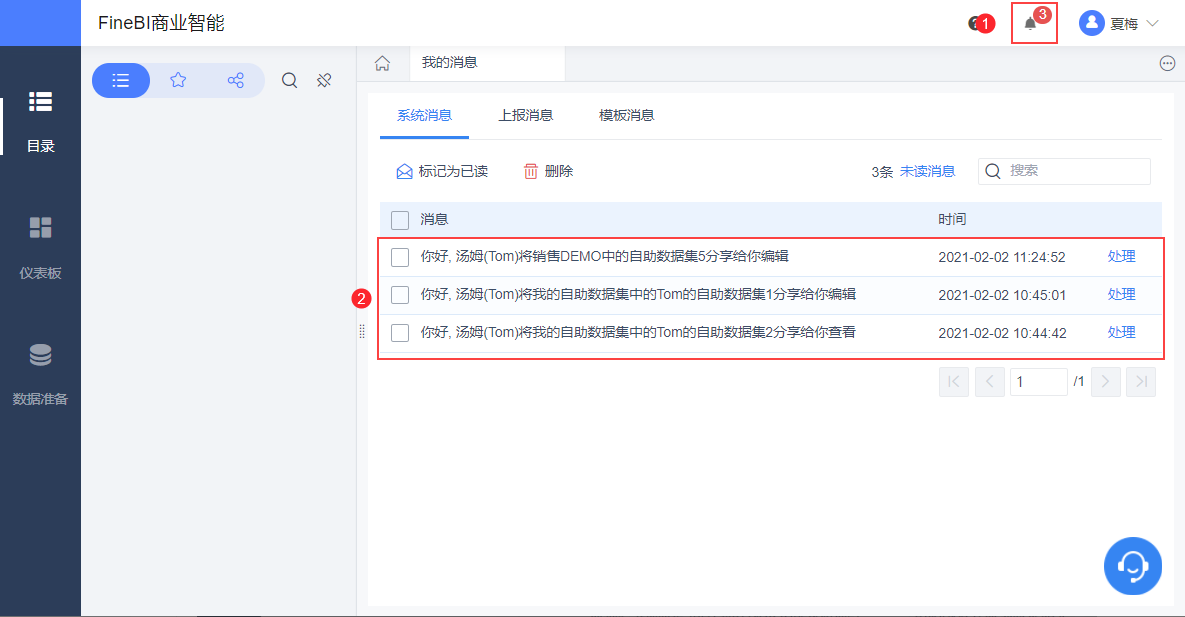Open the share icon view
This screenshot has height=617, width=1185.
pyautogui.click(x=236, y=80)
